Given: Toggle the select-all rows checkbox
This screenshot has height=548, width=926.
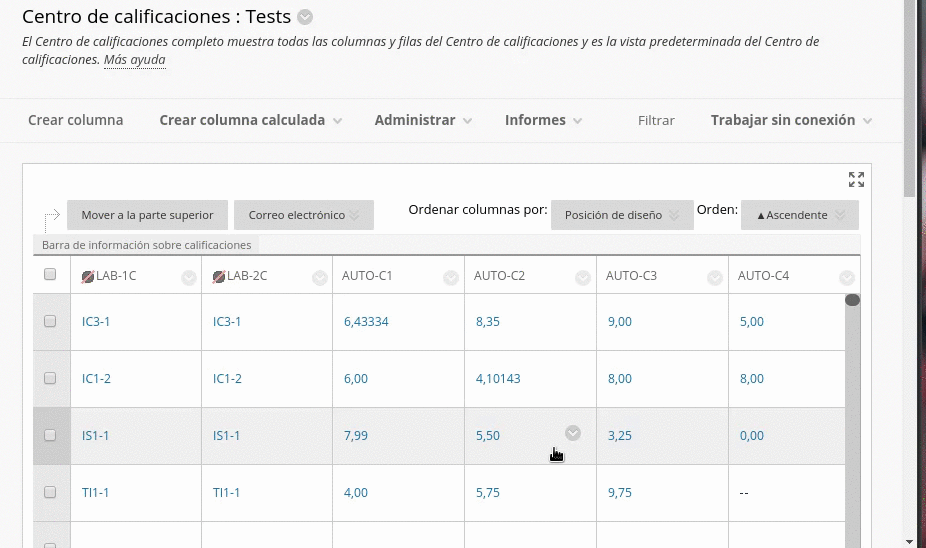Looking at the screenshot, I should pyautogui.click(x=50, y=275).
